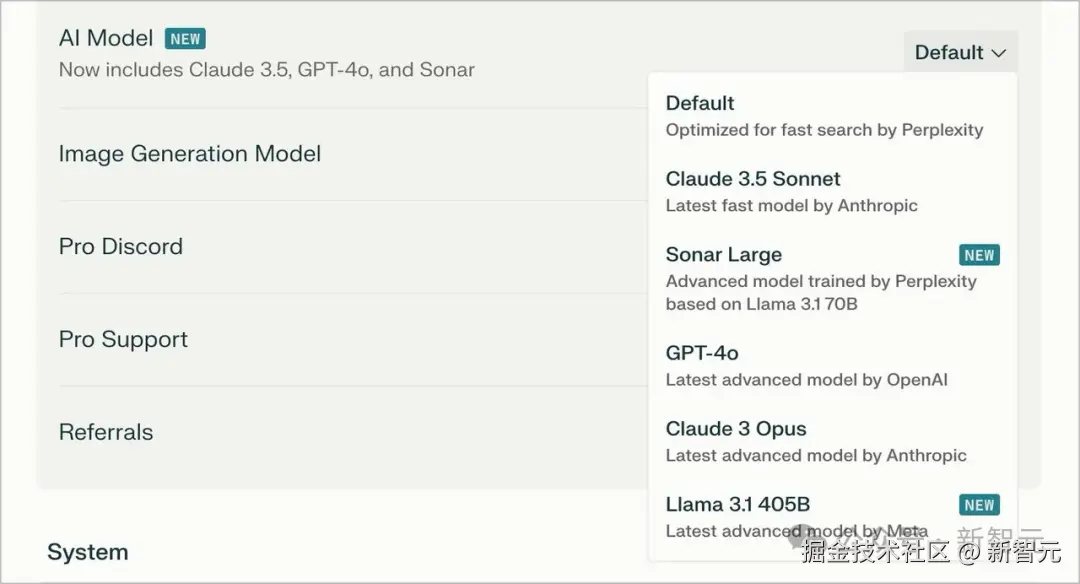The height and width of the screenshot is (584, 1080).
Task: Select the Default model option
Action: (x=700, y=103)
